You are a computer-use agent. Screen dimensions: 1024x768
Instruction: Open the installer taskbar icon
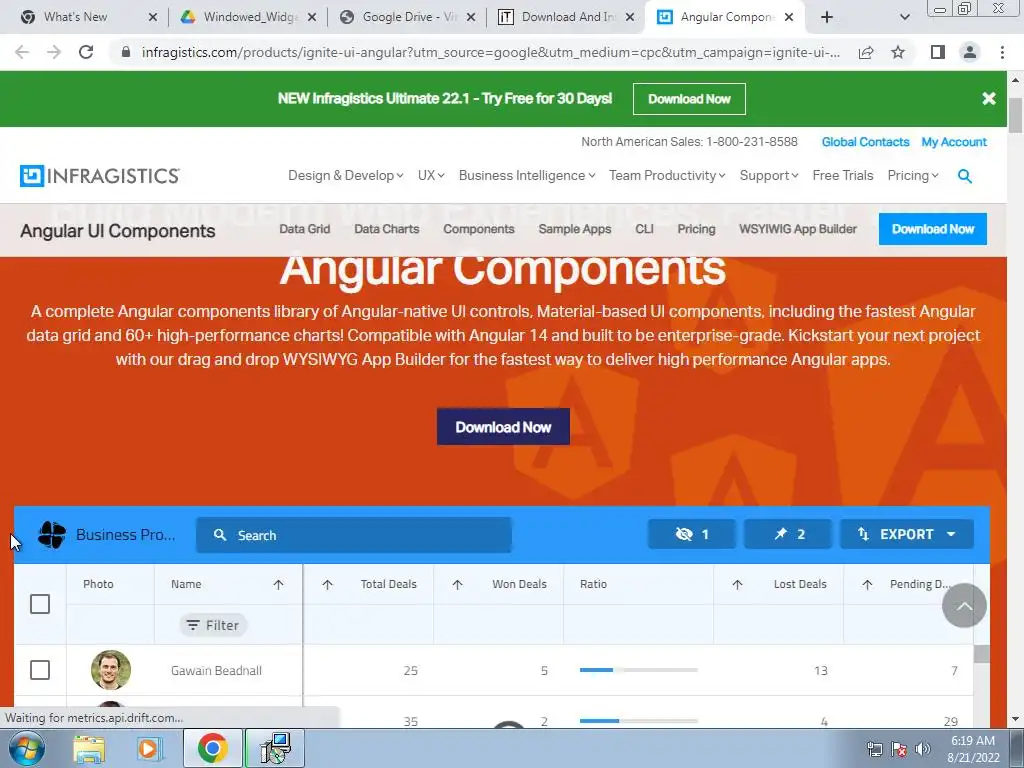(x=275, y=748)
